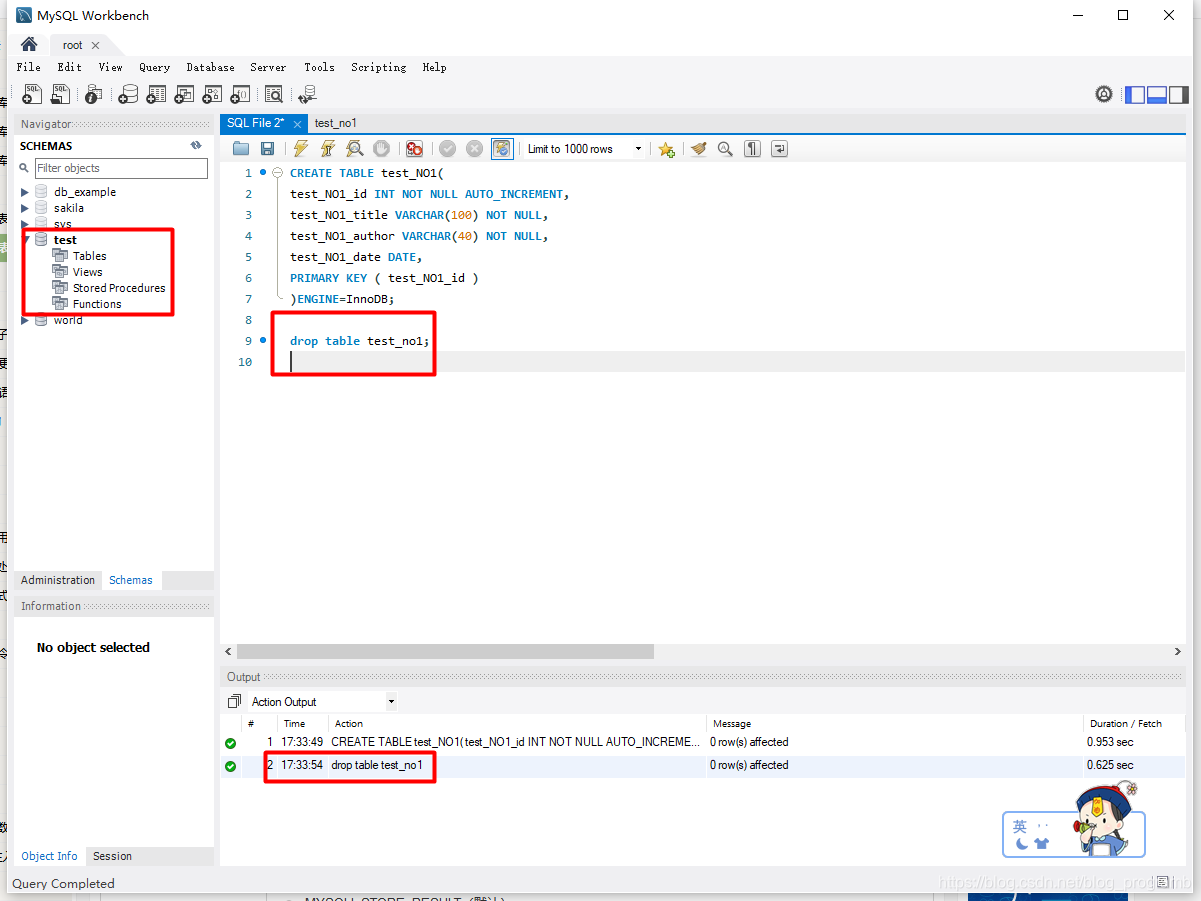Click the Commit transaction icon
The image size is (1201, 901).
(x=447, y=149)
